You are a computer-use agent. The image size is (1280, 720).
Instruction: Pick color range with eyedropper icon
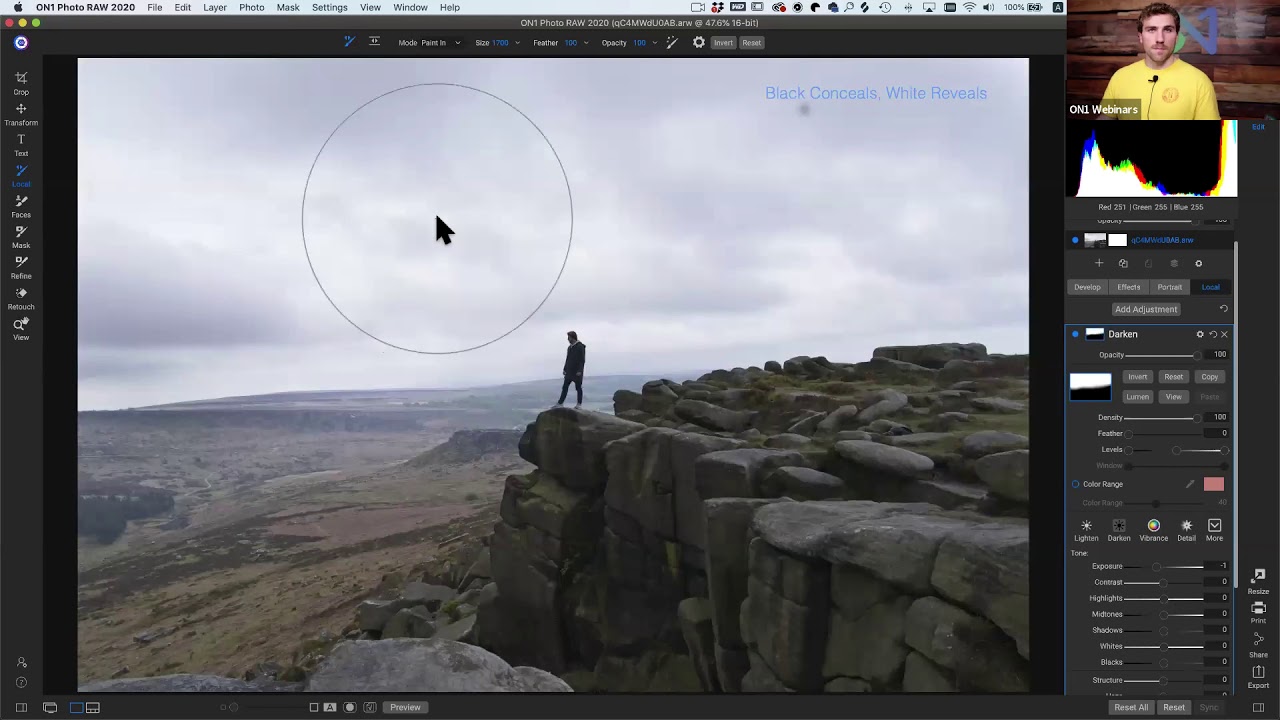click(1190, 484)
